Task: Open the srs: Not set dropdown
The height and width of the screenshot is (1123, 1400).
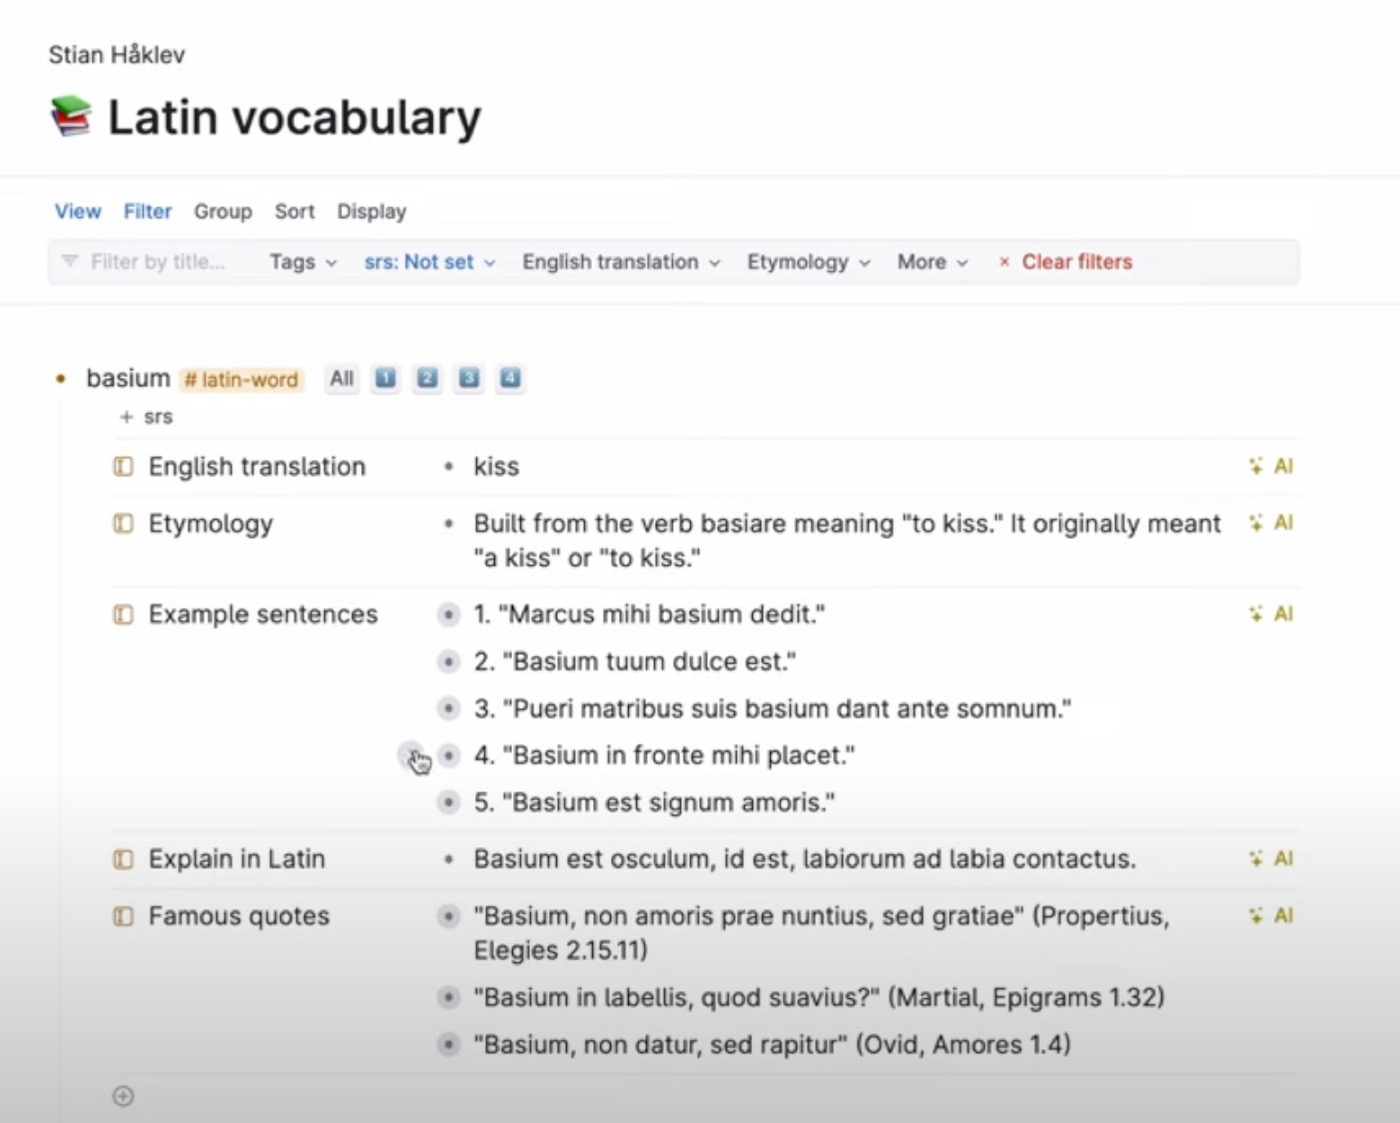Action: tap(430, 262)
